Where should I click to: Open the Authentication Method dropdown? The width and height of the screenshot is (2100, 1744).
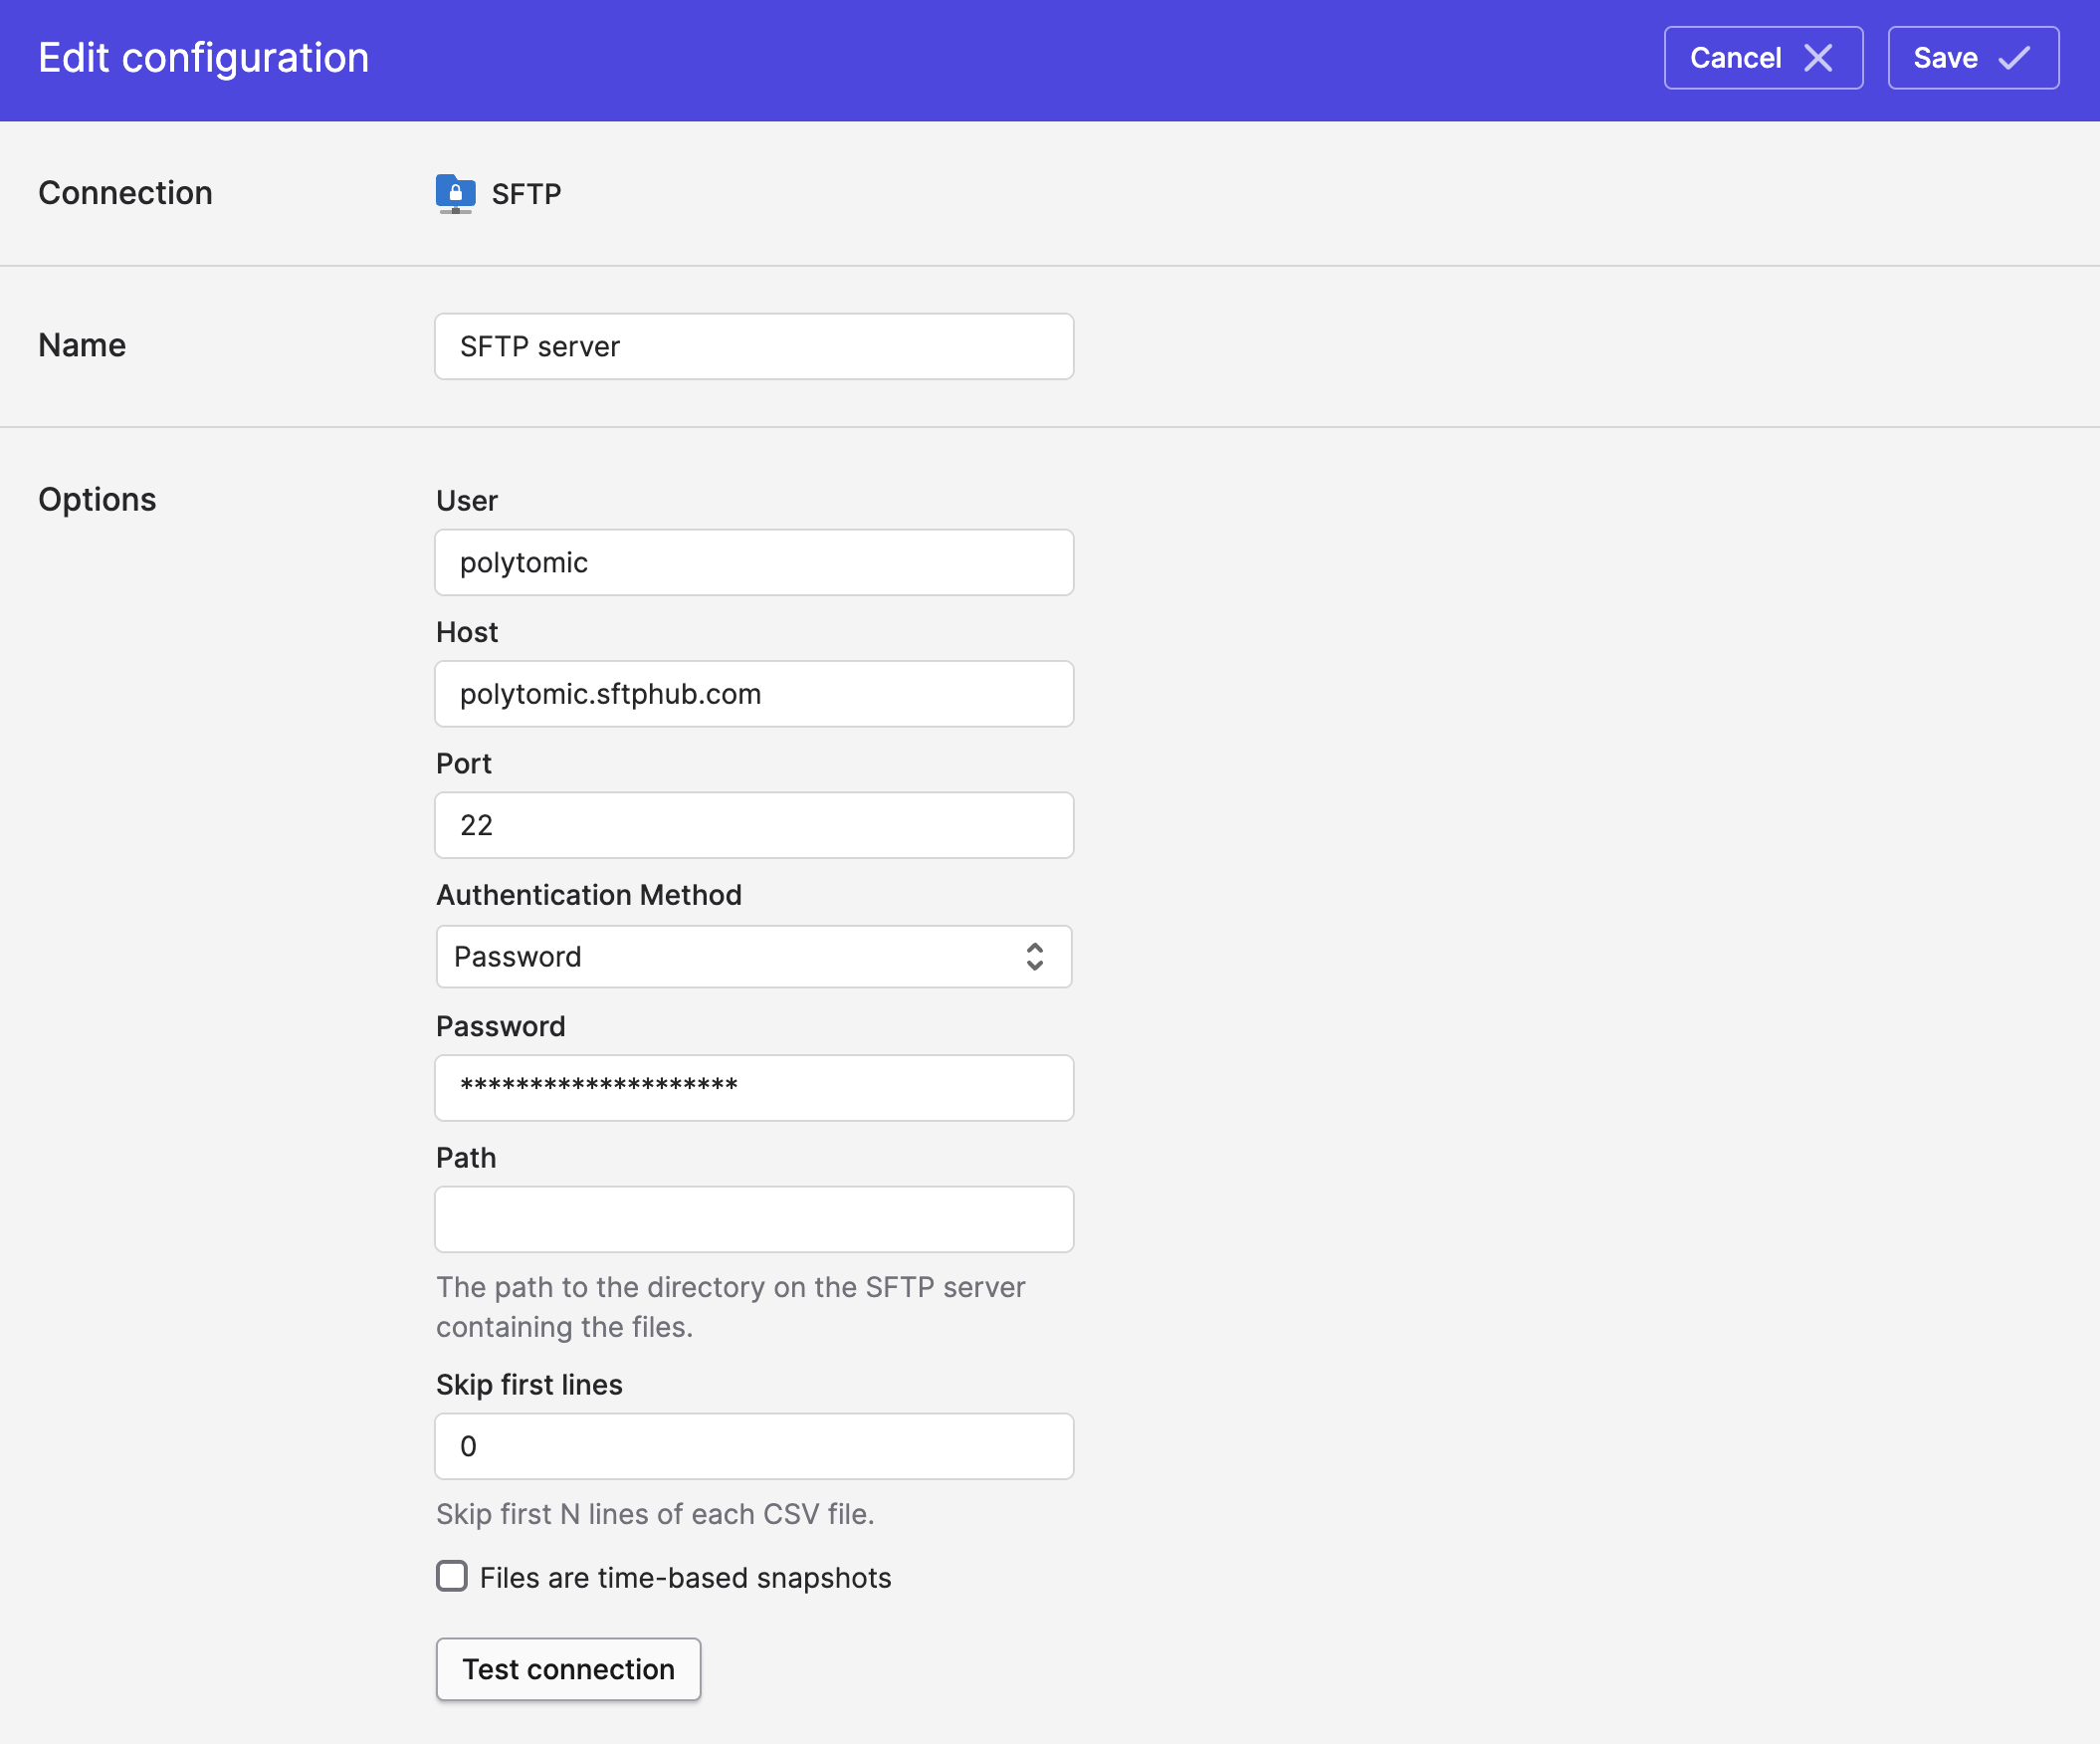tap(754, 957)
